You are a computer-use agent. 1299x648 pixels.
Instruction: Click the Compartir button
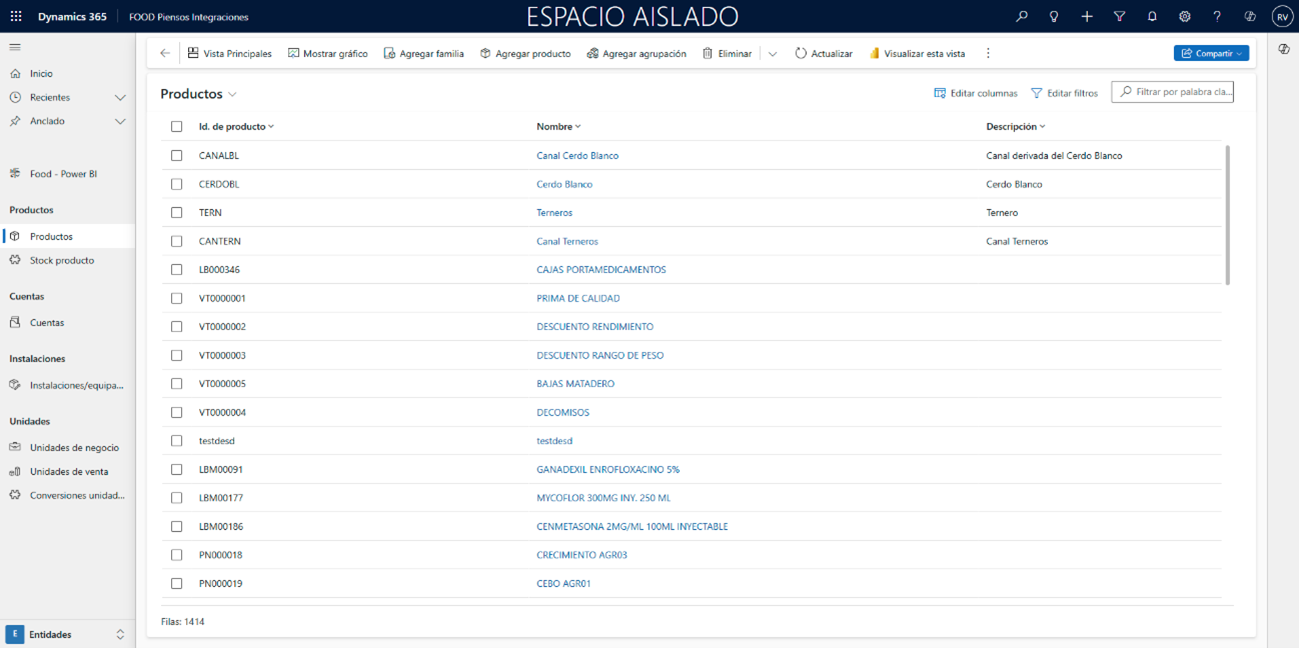1211,54
